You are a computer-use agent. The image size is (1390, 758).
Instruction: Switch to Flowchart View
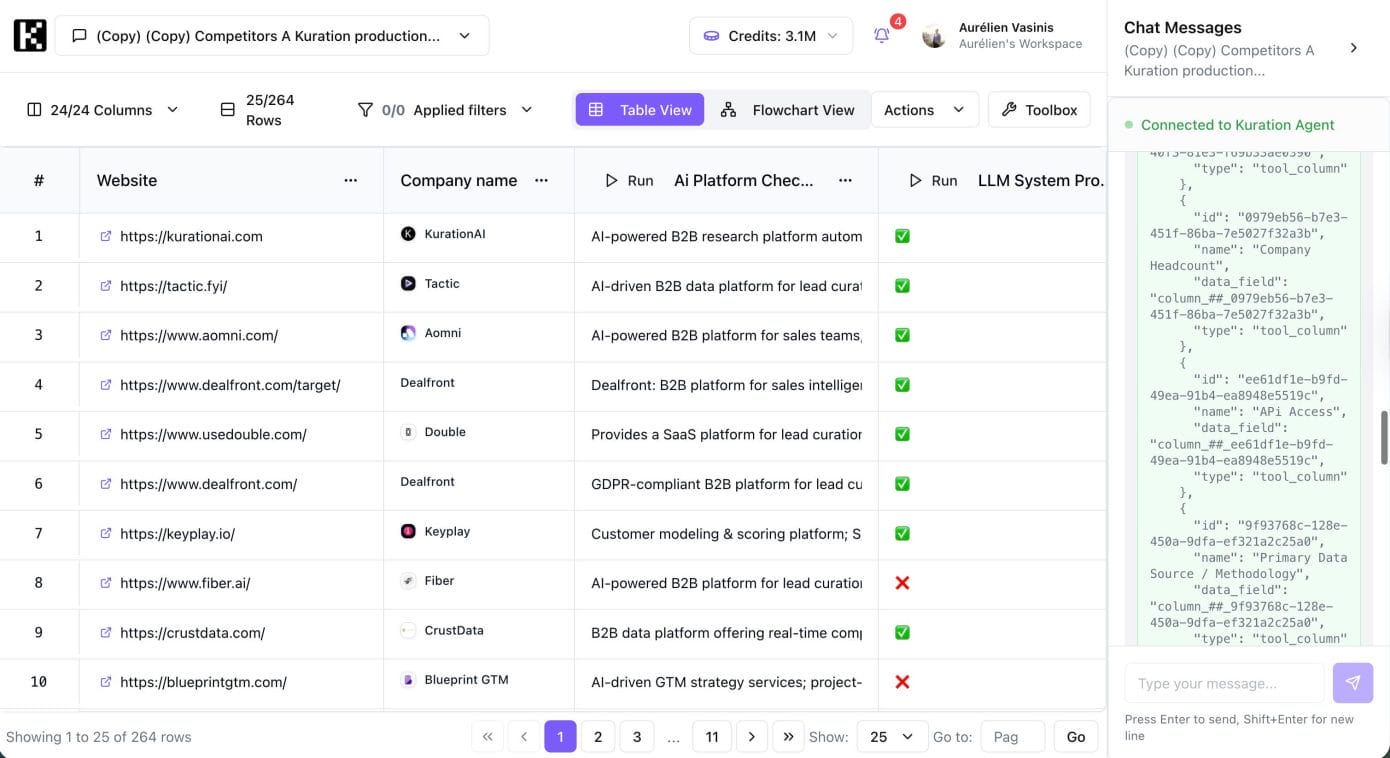pyautogui.click(x=787, y=110)
